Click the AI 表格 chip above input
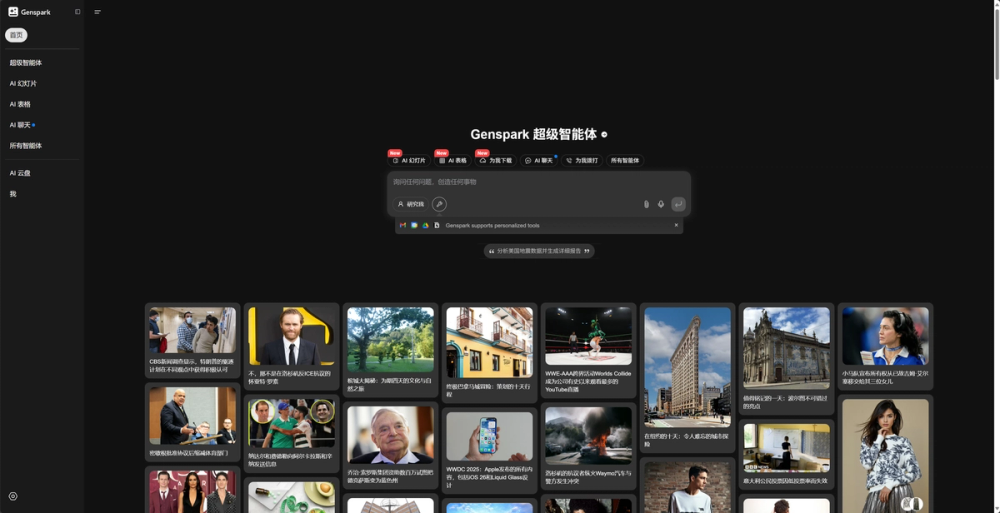 pos(453,161)
